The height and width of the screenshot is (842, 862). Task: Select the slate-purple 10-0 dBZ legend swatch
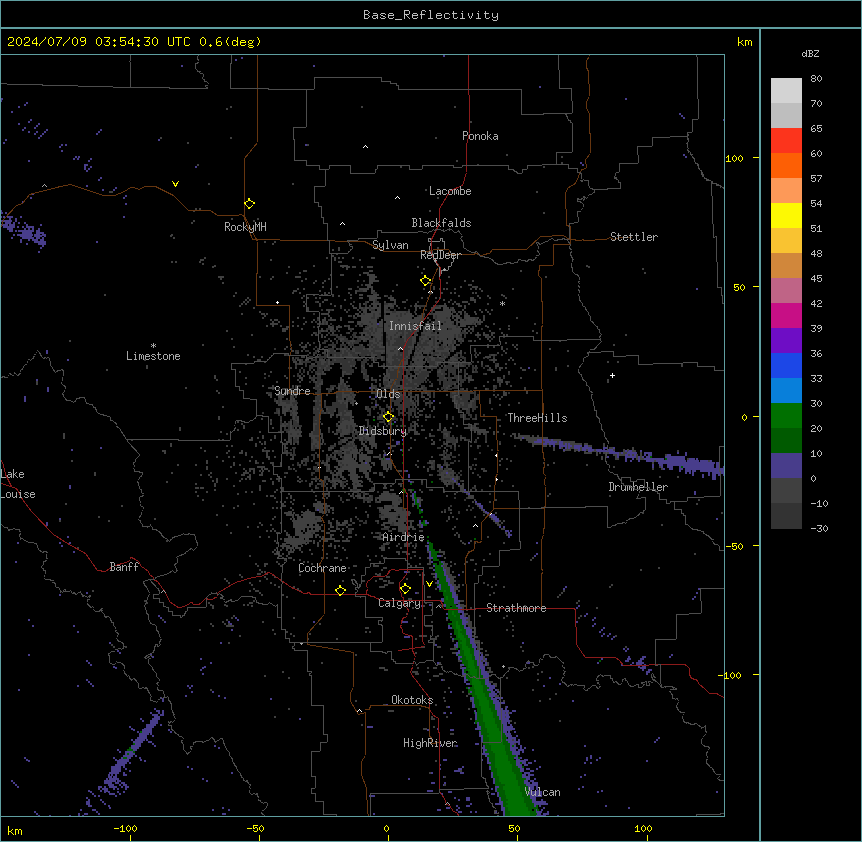(786, 466)
